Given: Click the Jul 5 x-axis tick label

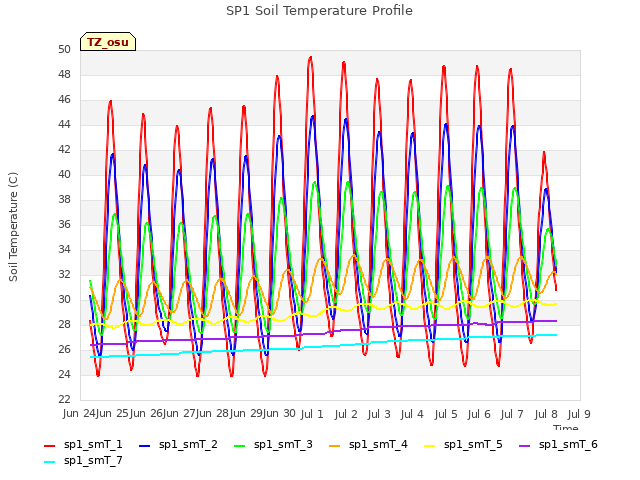Looking at the screenshot, I should pyautogui.click(x=446, y=414).
